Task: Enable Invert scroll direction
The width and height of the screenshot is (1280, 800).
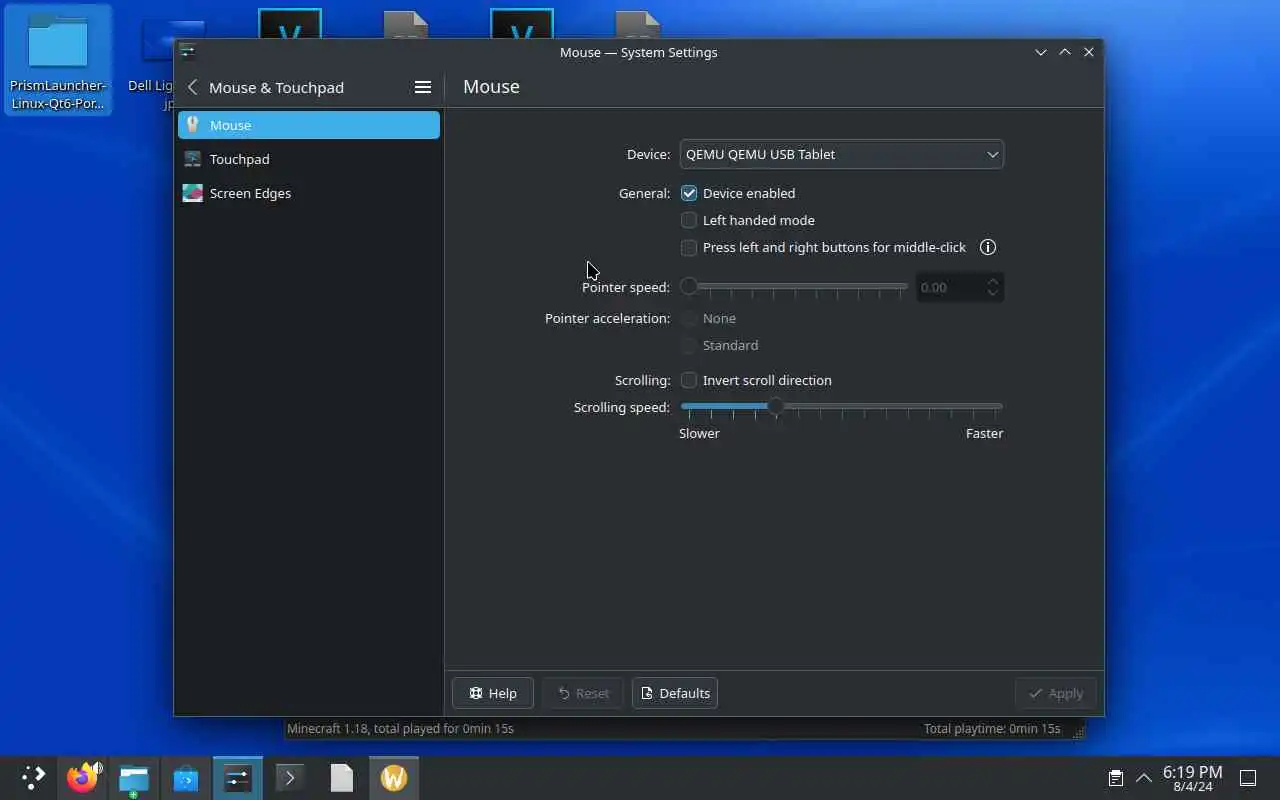Action: click(689, 380)
